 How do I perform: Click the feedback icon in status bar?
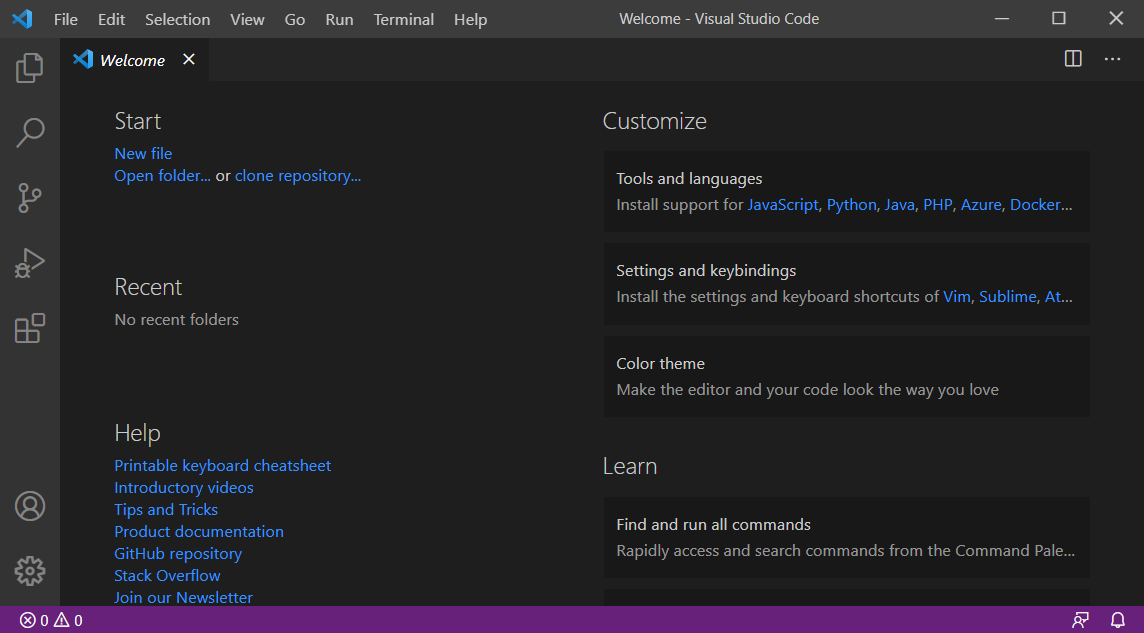pos(1081,621)
